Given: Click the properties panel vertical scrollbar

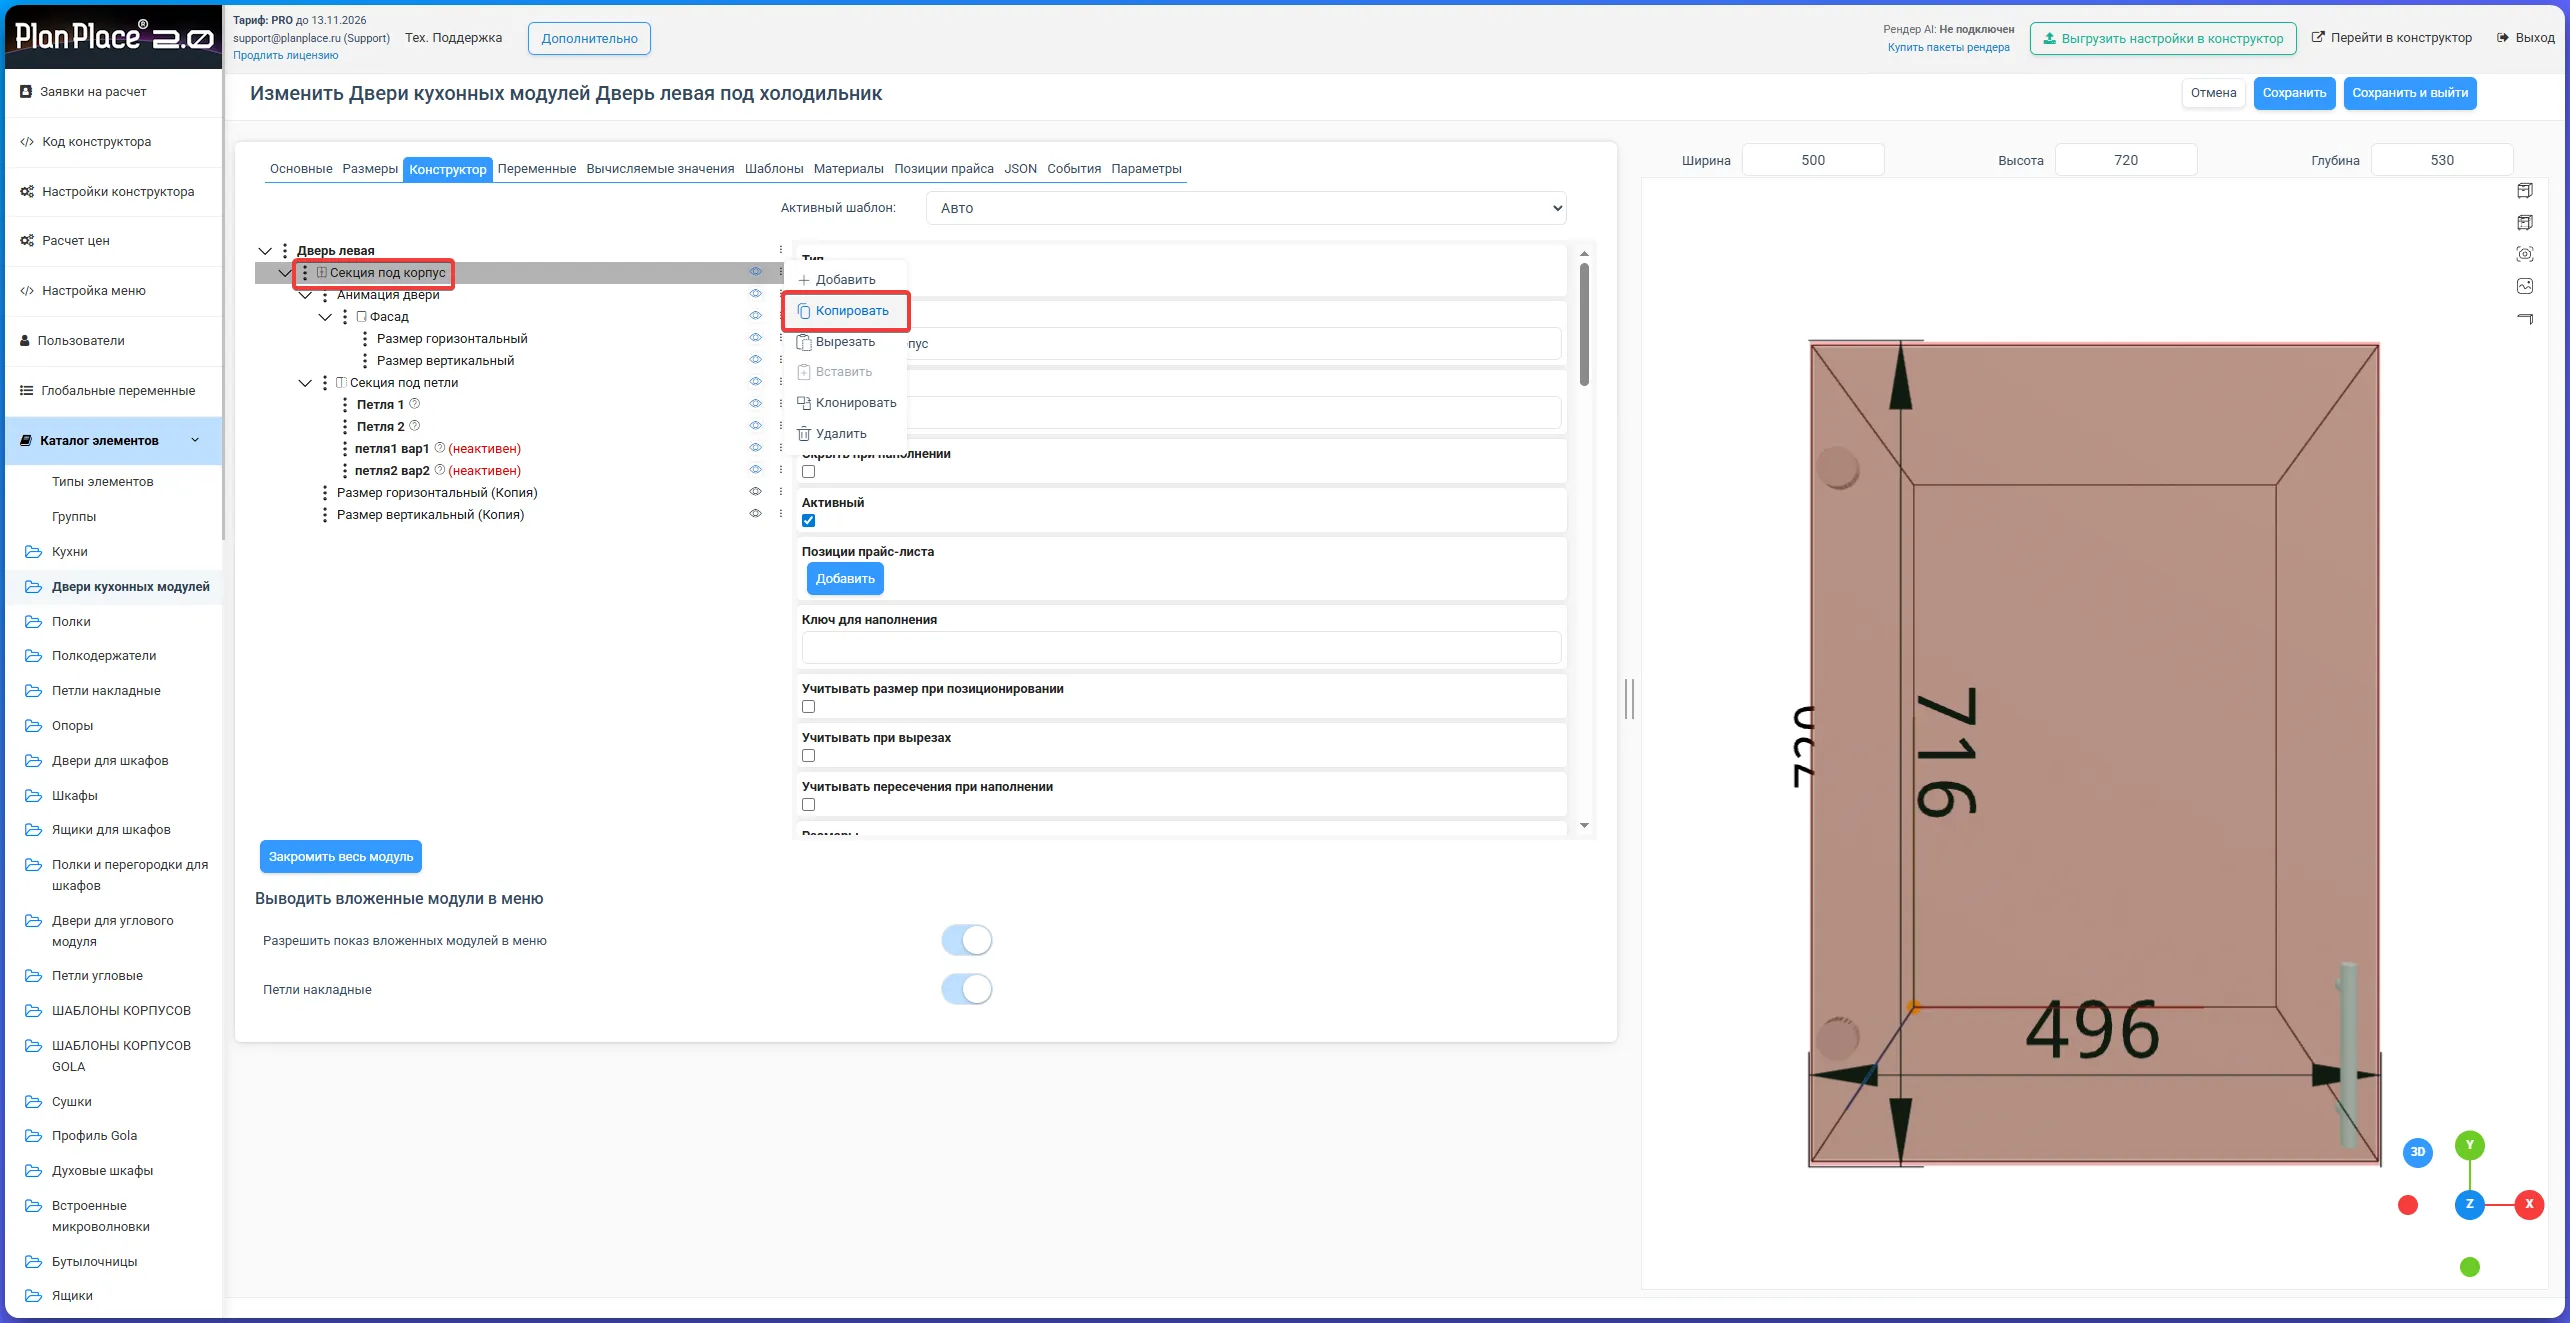Looking at the screenshot, I should click(1584, 324).
